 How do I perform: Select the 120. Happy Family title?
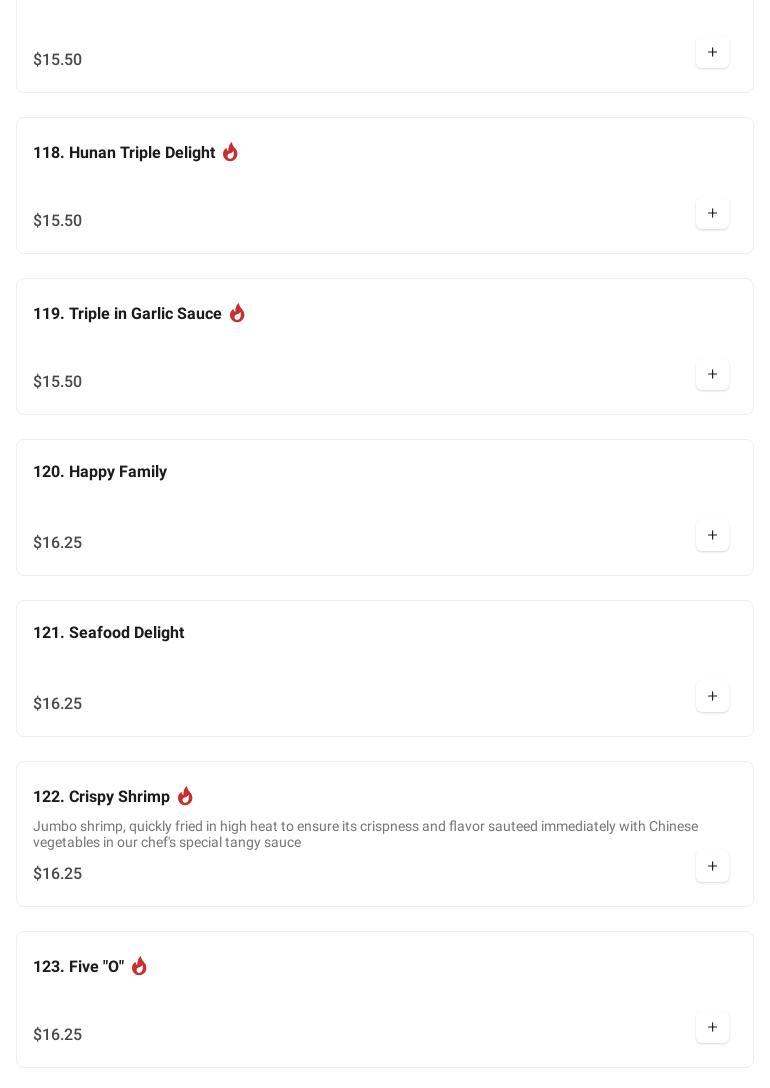[100, 472]
